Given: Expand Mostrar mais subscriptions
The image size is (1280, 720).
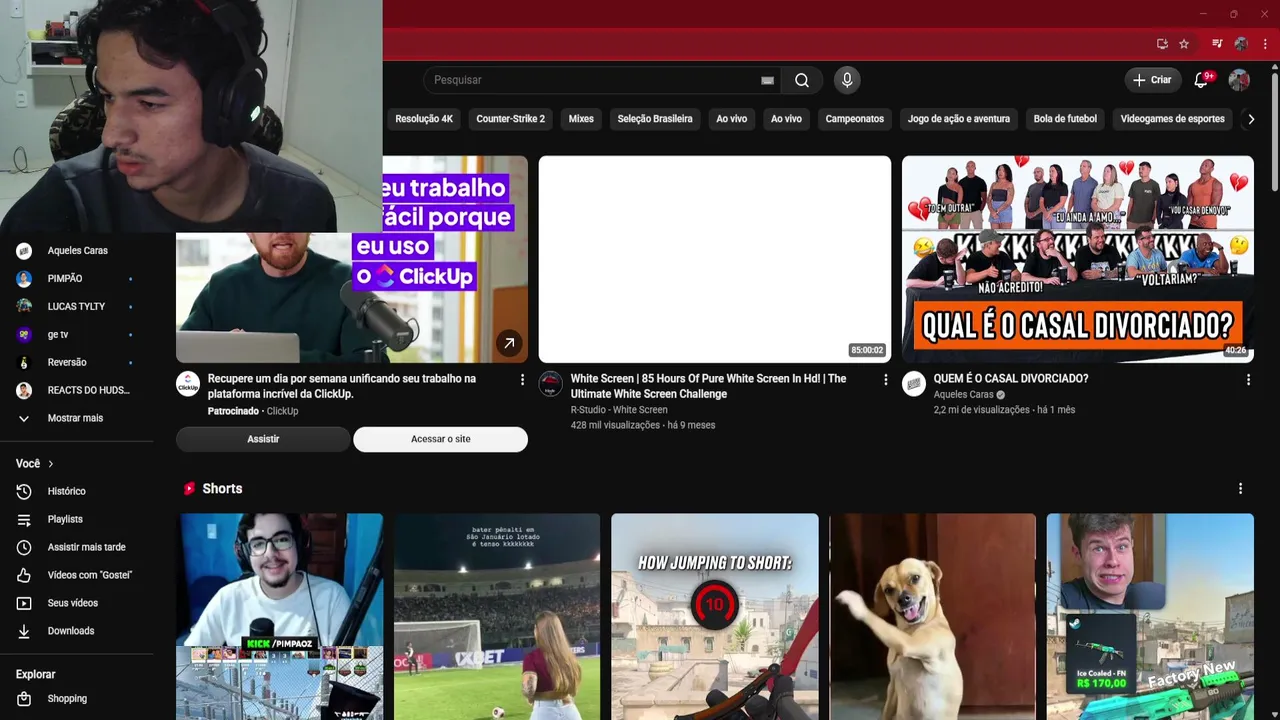Looking at the screenshot, I should 77,418.
